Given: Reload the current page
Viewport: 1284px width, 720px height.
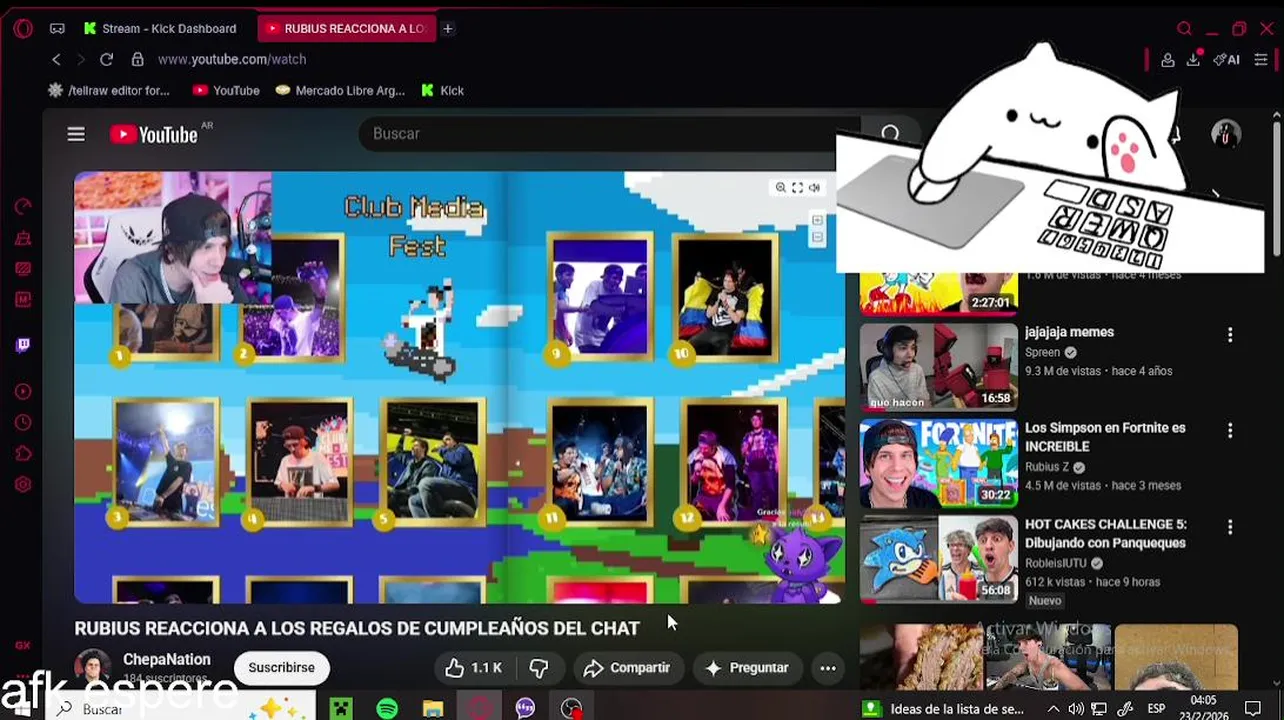Looking at the screenshot, I should [x=107, y=59].
